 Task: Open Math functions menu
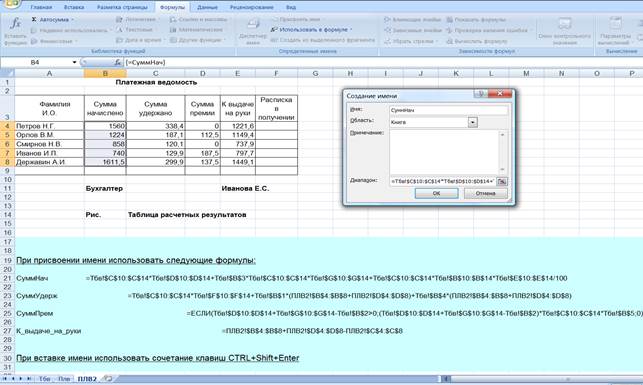[196, 30]
